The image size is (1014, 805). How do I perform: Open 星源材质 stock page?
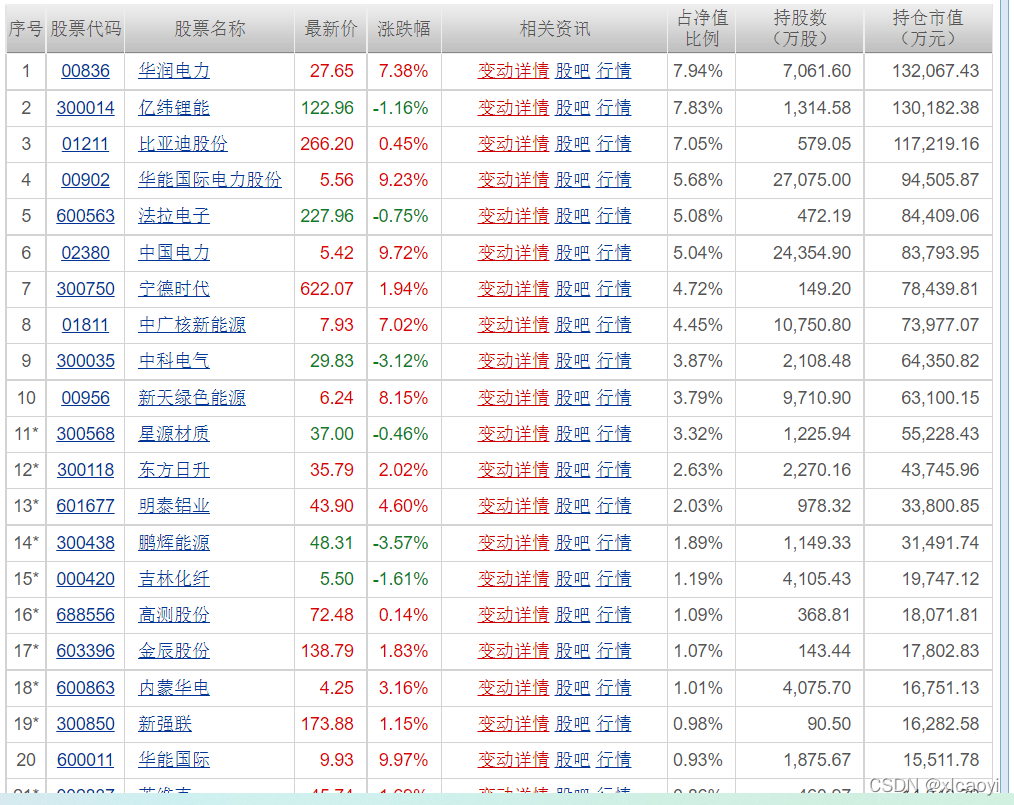[174, 434]
